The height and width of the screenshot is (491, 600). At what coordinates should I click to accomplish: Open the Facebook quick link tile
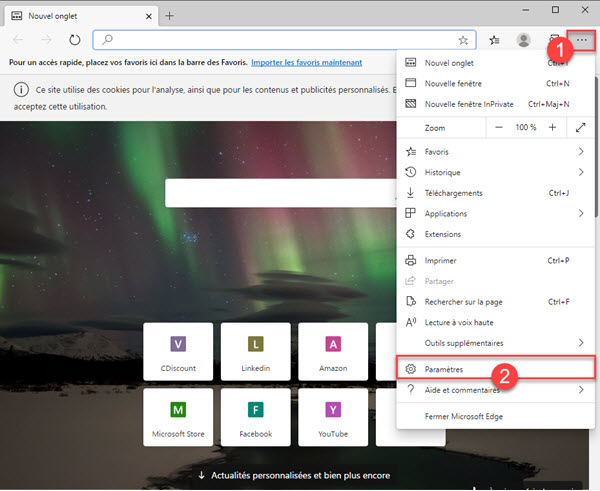point(256,418)
